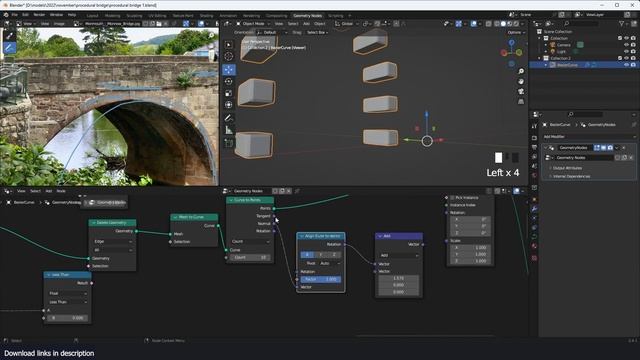Viewport: 640px width, 360px height.
Task: Open the Edge domain dropdown on Delete Geometry node
Action: point(113,242)
